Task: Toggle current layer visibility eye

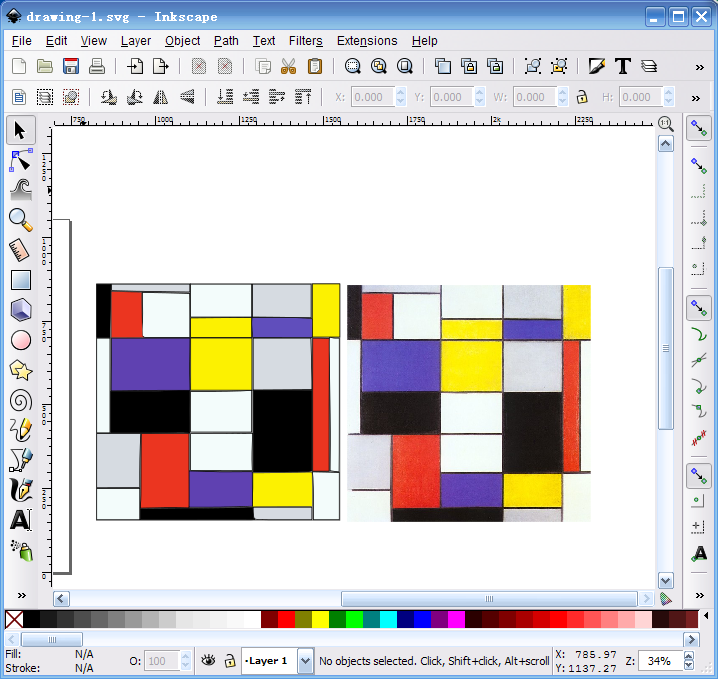Action: [x=208, y=660]
